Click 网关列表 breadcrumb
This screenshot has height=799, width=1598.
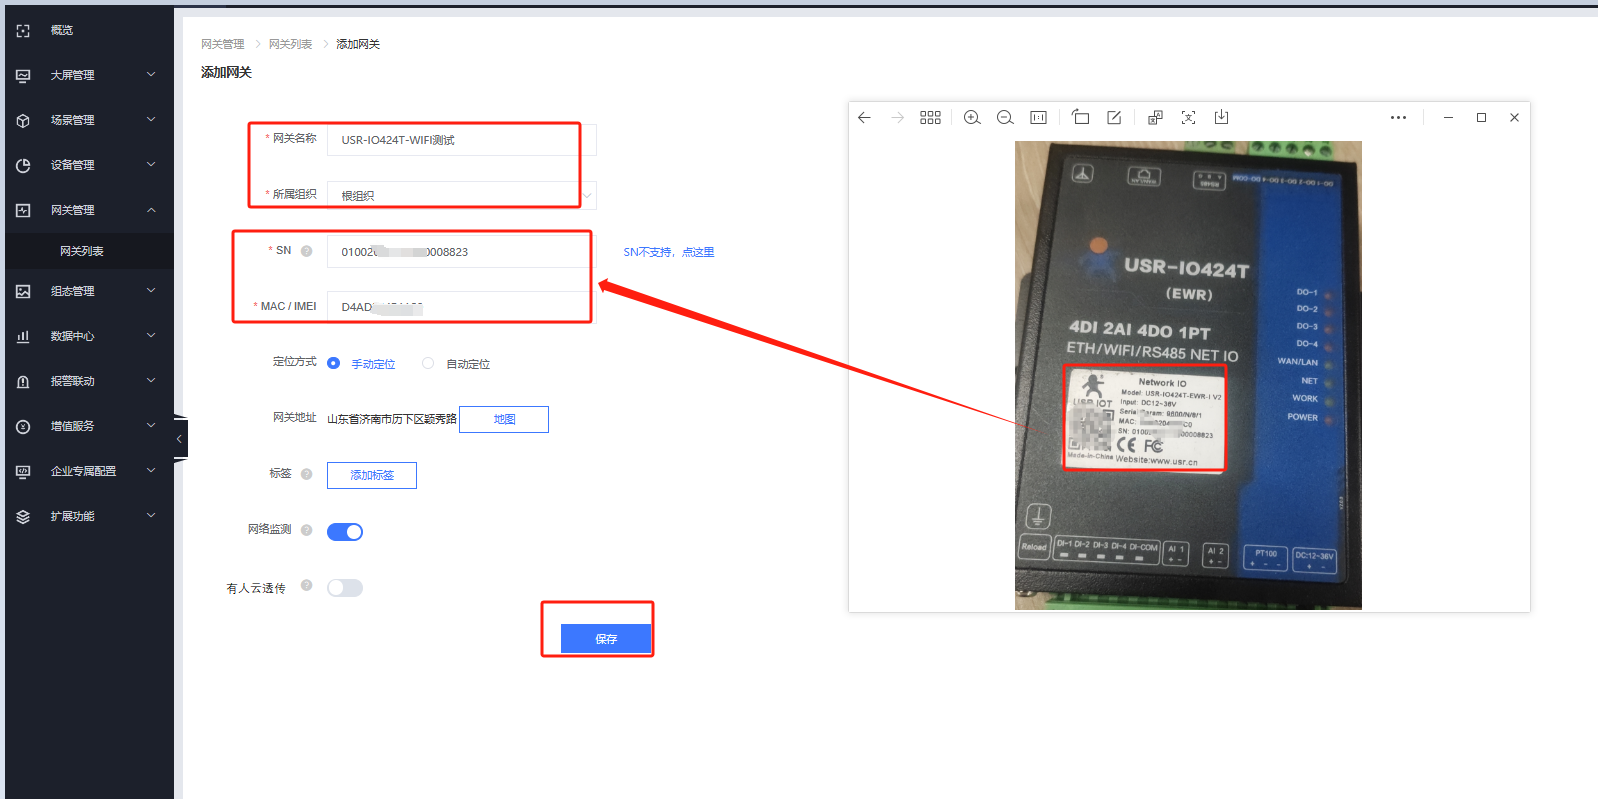coord(290,44)
